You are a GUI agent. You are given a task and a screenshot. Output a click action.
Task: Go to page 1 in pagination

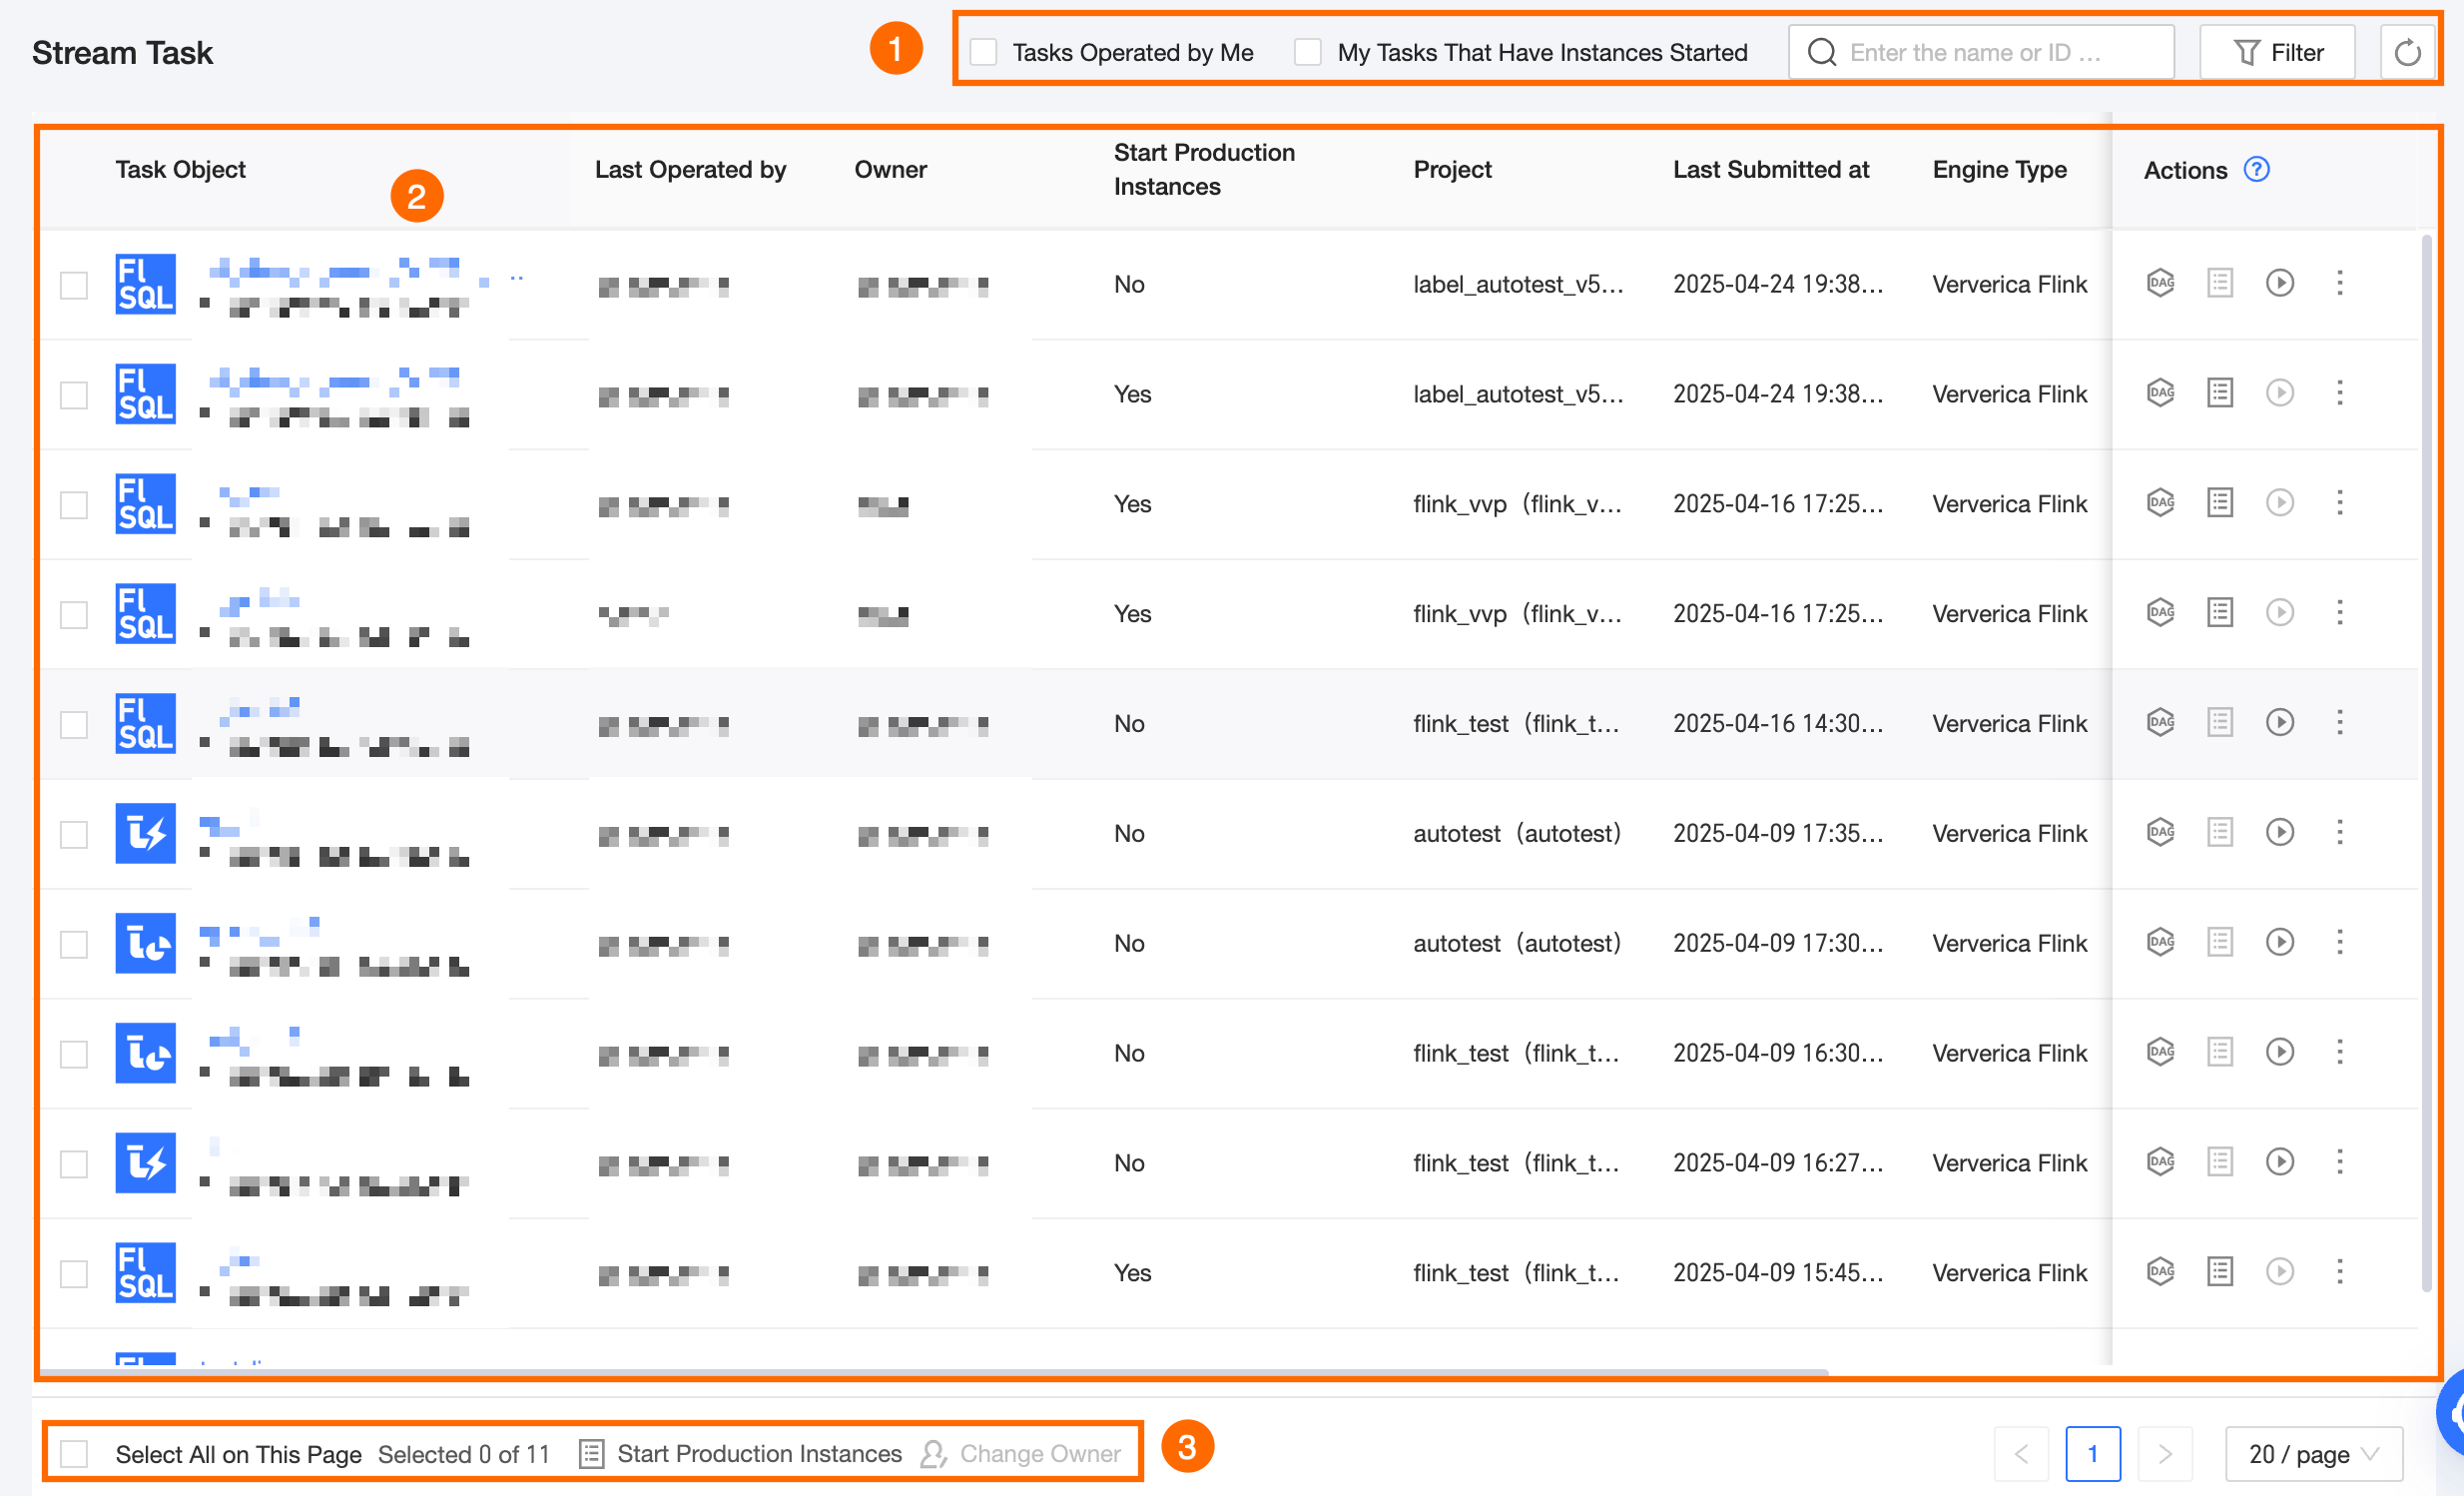(x=2092, y=1454)
